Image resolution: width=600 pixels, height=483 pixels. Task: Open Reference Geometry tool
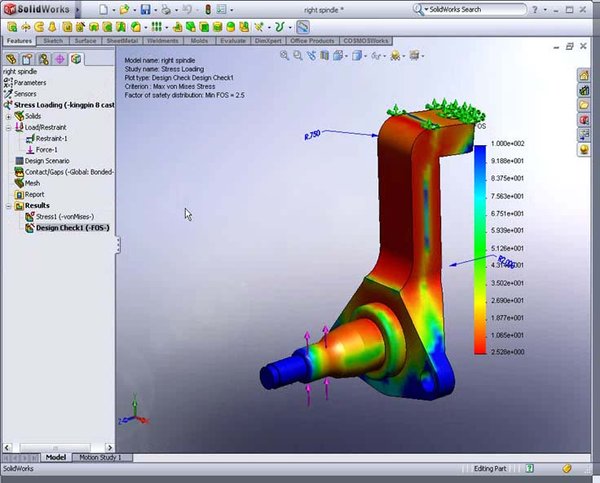pyautogui.click(x=259, y=27)
